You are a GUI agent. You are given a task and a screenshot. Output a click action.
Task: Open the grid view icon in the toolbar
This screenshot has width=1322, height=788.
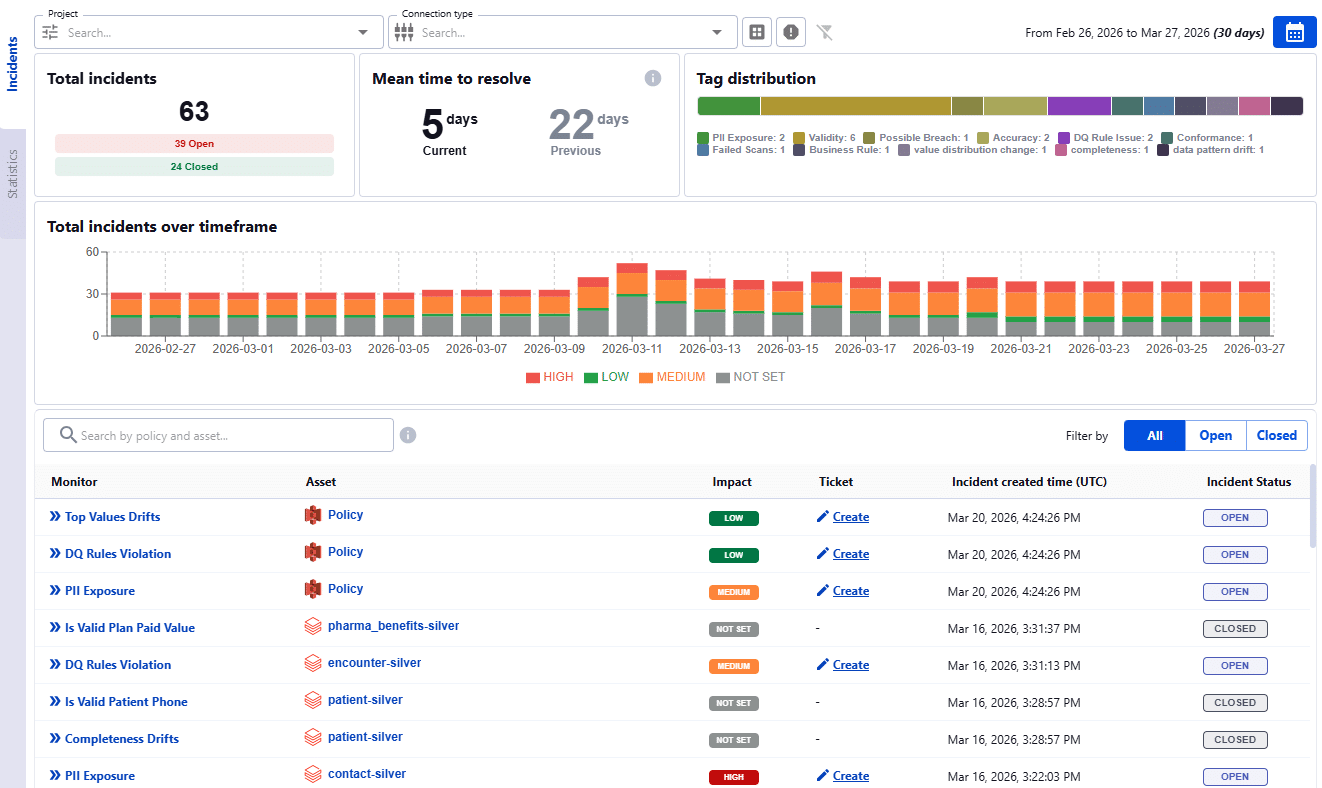pos(757,31)
